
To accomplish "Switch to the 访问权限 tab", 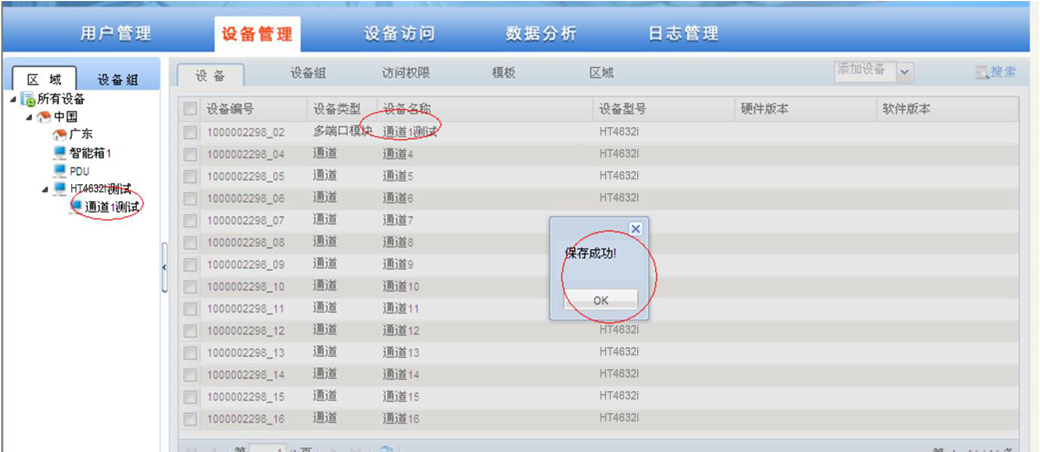I will click(405, 74).
